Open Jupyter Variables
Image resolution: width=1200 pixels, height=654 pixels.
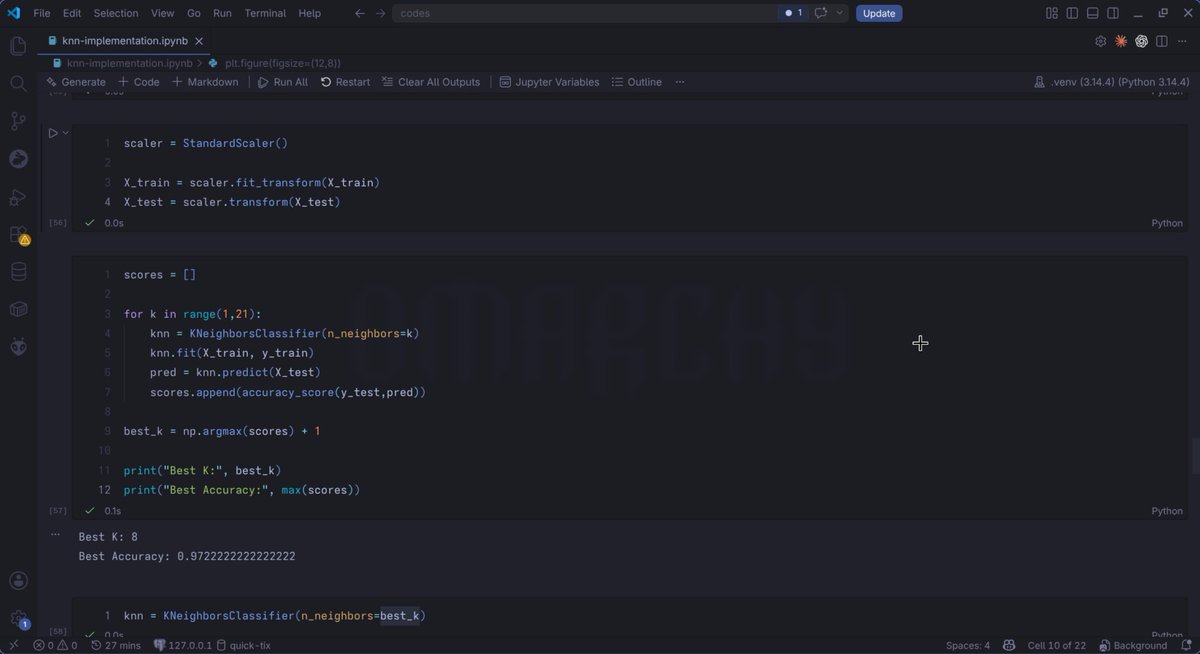click(x=550, y=82)
